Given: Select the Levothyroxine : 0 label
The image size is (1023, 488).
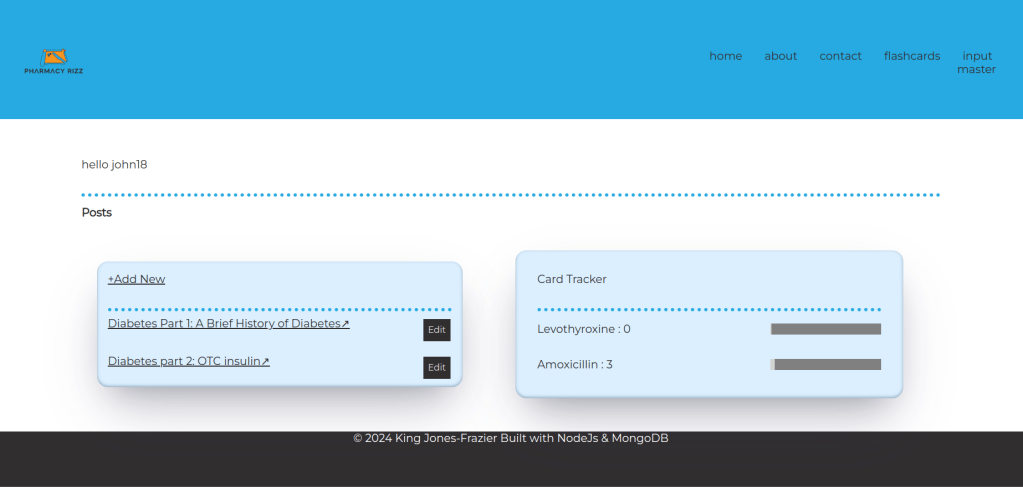Looking at the screenshot, I should click(x=584, y=329).
